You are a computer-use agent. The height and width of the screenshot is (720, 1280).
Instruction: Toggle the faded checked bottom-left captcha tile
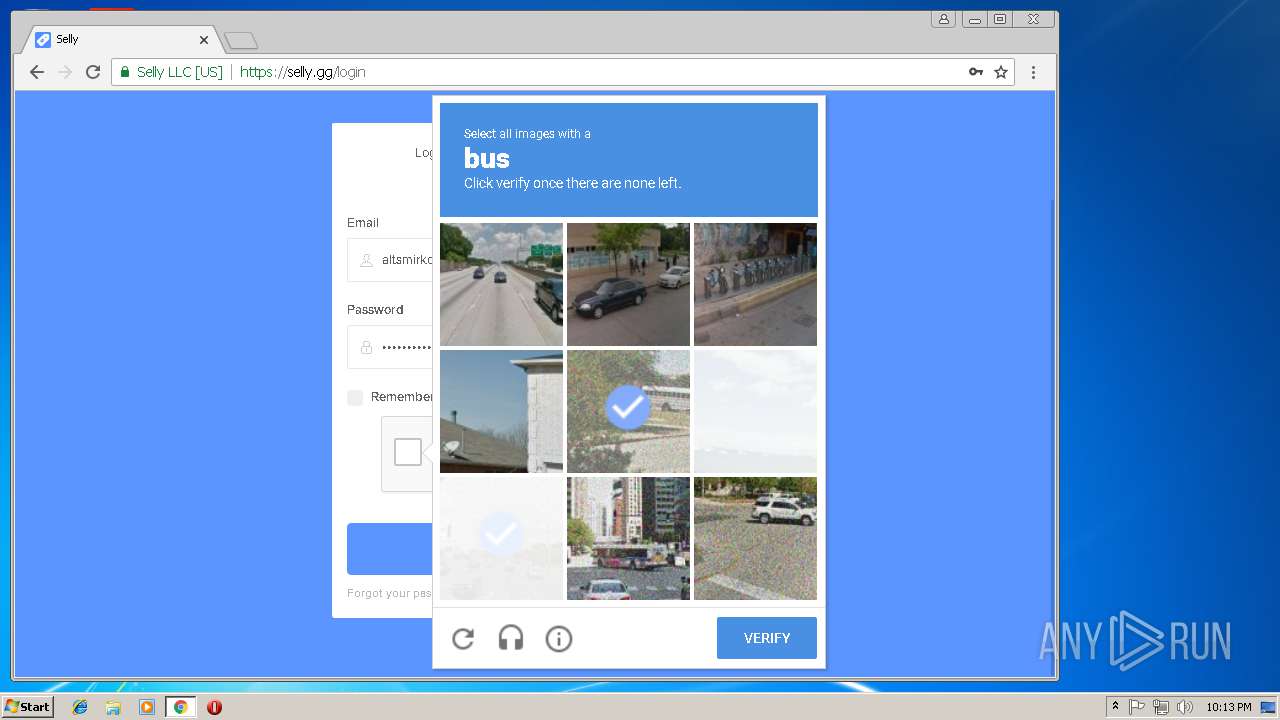click(x=501, y=538)
